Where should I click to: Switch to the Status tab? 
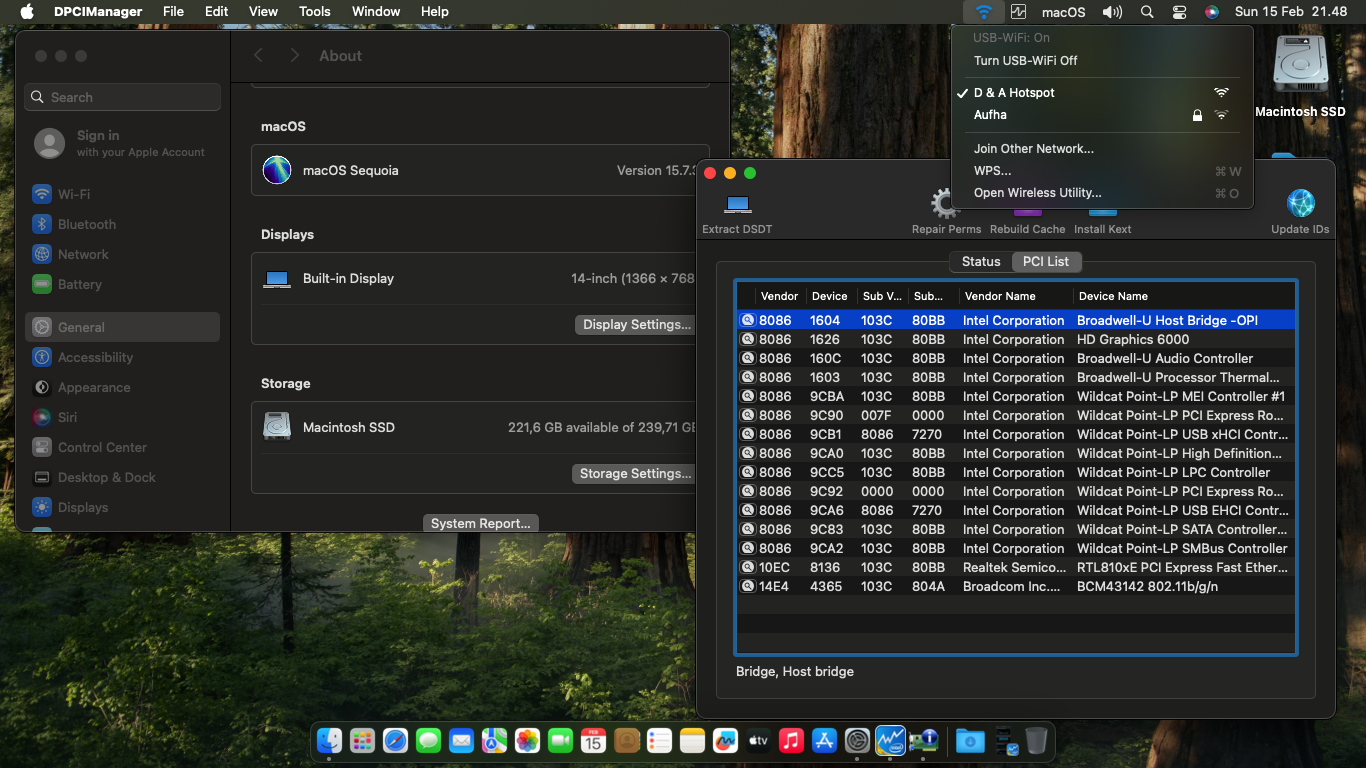981,261
